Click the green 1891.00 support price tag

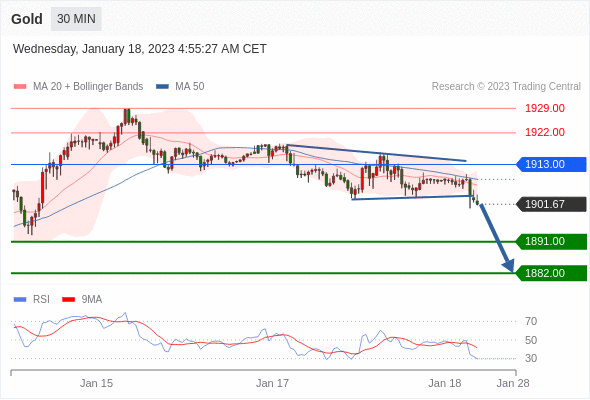click(x=551, y=241)
